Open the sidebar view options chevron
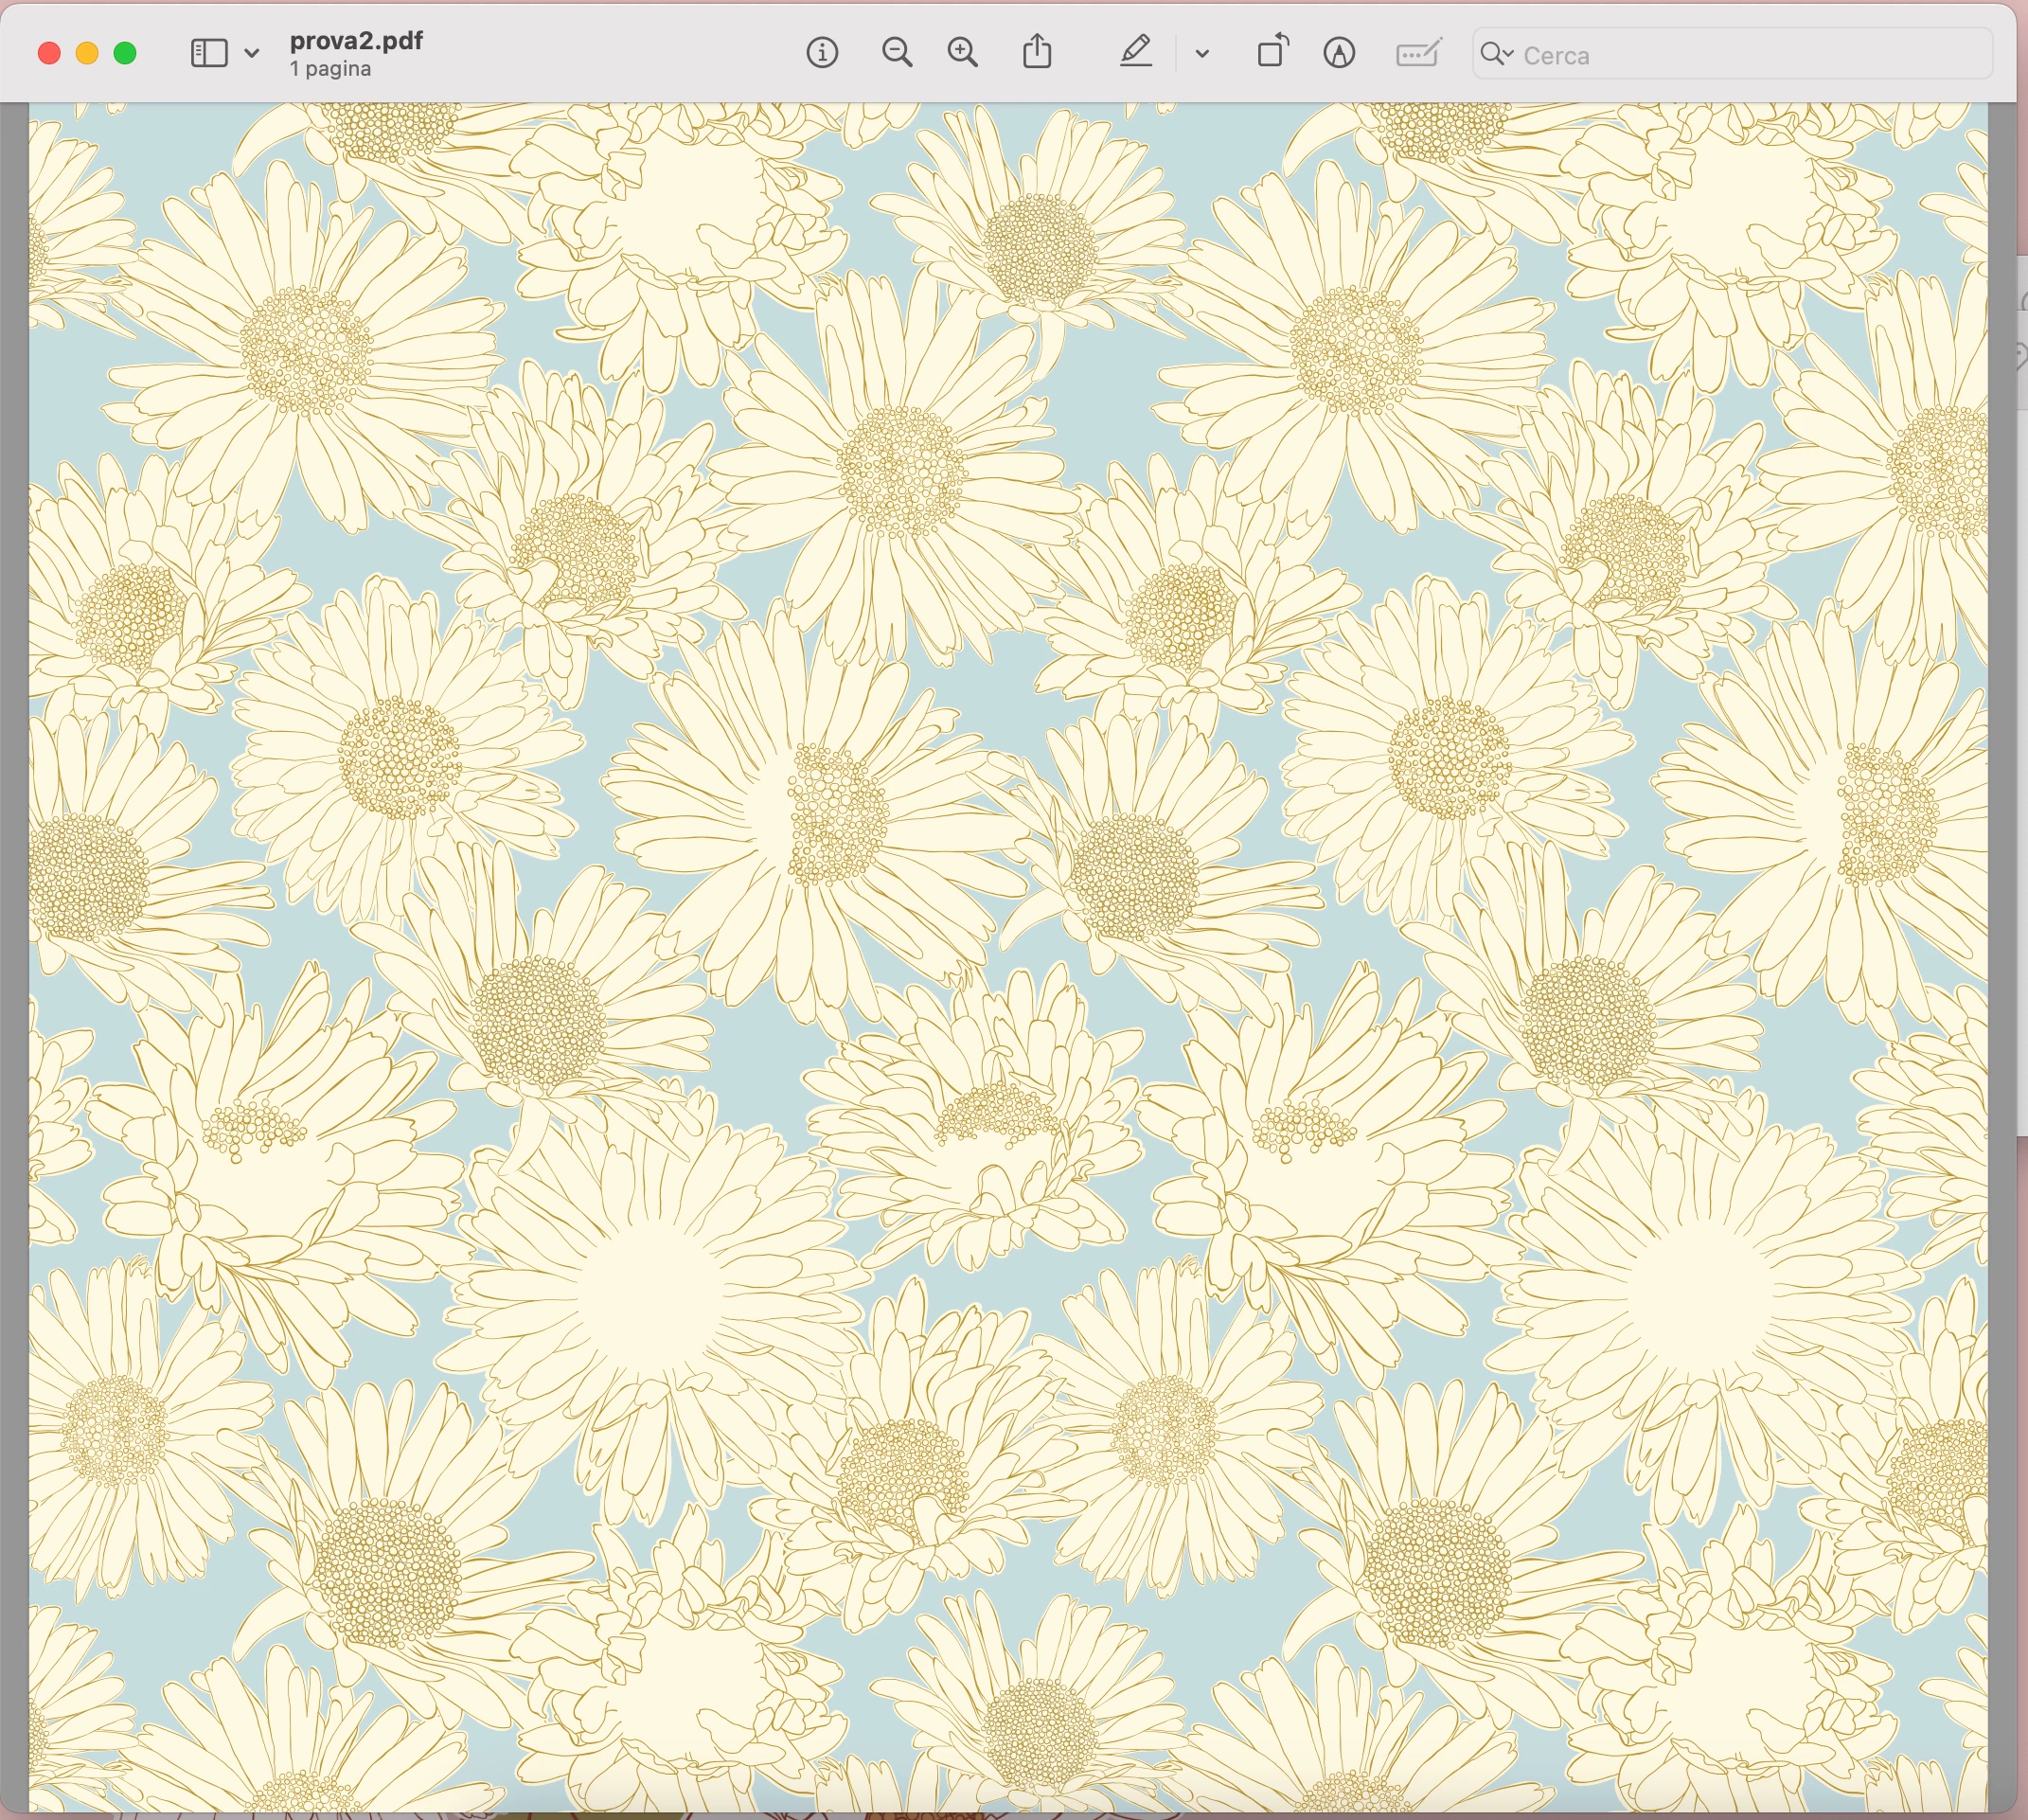The height and width of the screenshot is (1820, 2028). pyautogui.click(x=252, y=53)
